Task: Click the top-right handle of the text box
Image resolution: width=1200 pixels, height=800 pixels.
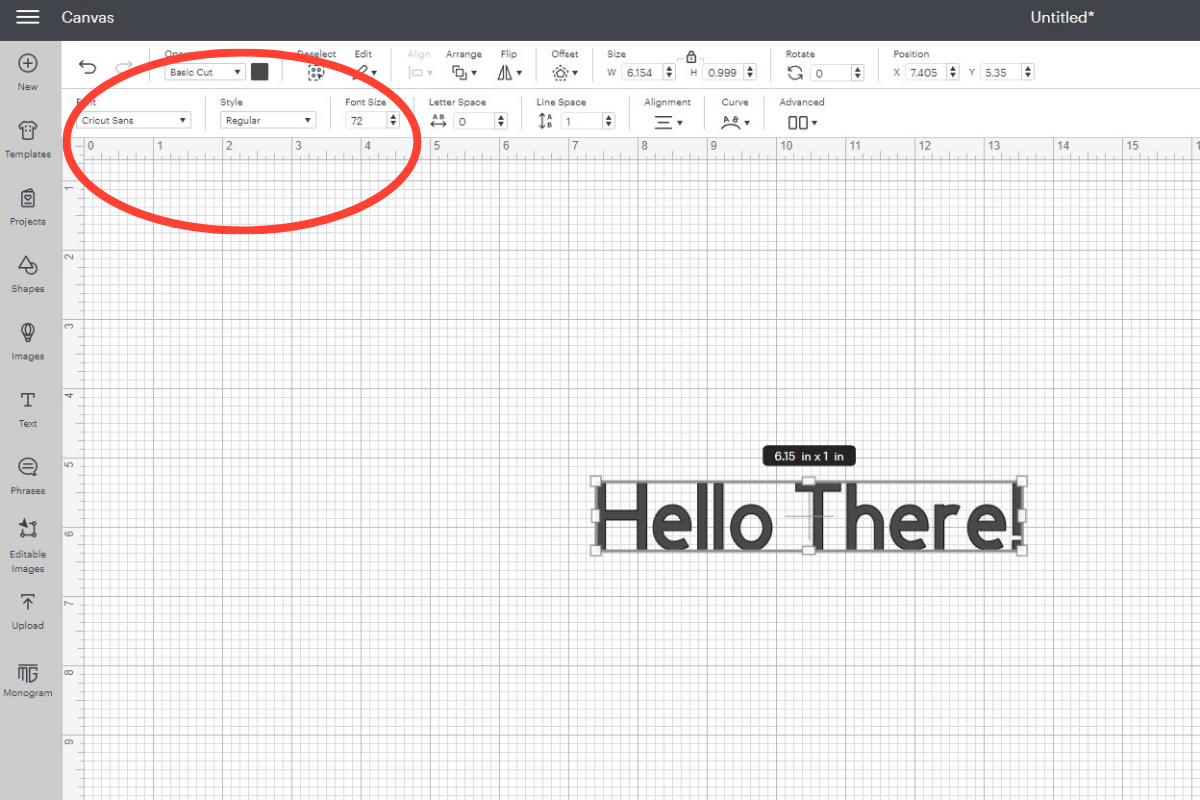Action: pos(1021,482)
